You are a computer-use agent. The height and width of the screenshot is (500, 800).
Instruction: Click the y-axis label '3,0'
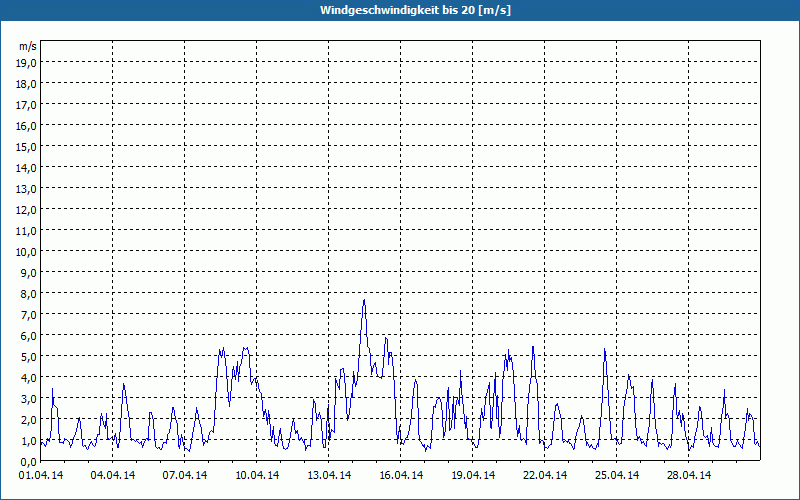click(x=29, y=399)
